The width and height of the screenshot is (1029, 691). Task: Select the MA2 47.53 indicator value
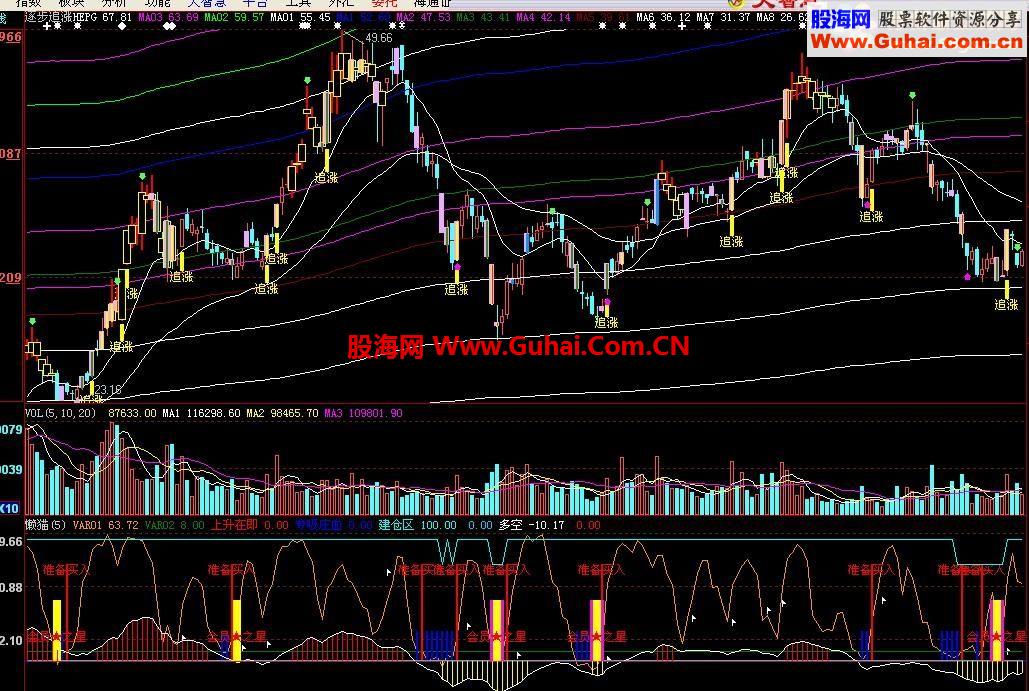pyautogui.click(x=423, y=17)
